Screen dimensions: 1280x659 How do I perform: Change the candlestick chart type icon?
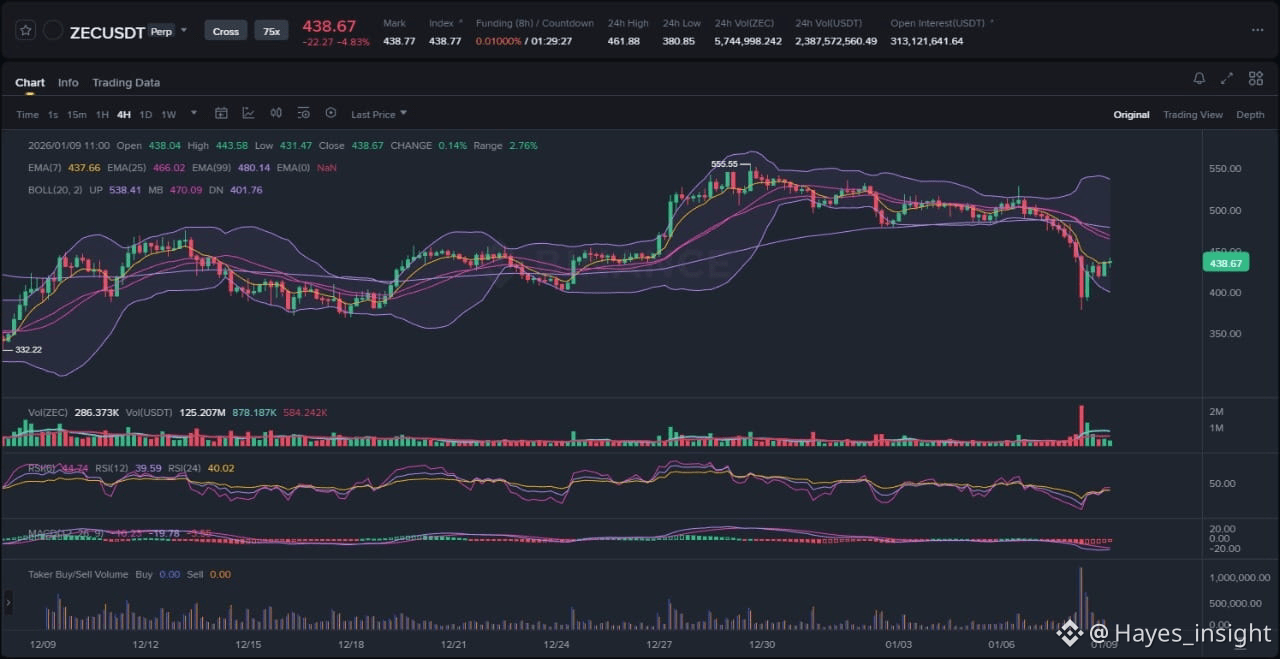[276, 113]
